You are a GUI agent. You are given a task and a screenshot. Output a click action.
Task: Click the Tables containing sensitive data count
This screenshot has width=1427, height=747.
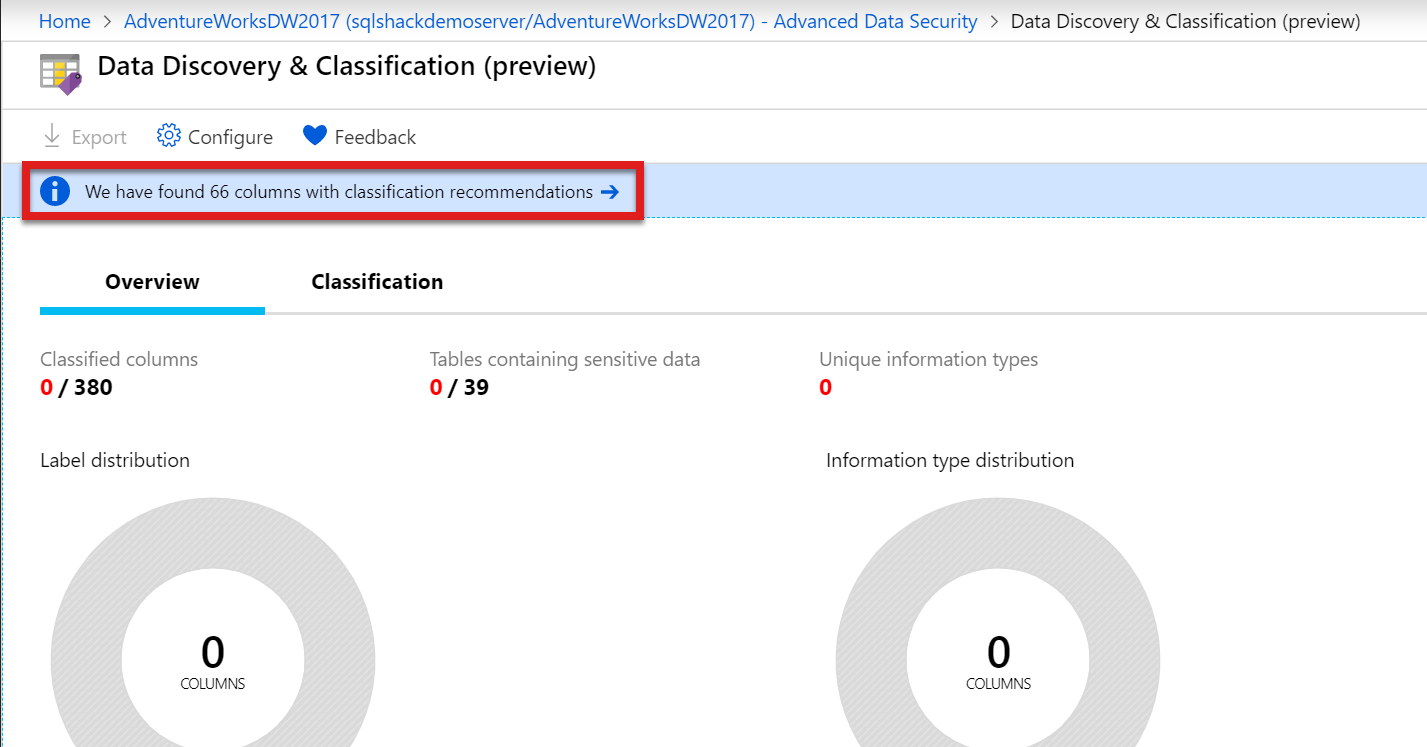[x=459, y=387]
